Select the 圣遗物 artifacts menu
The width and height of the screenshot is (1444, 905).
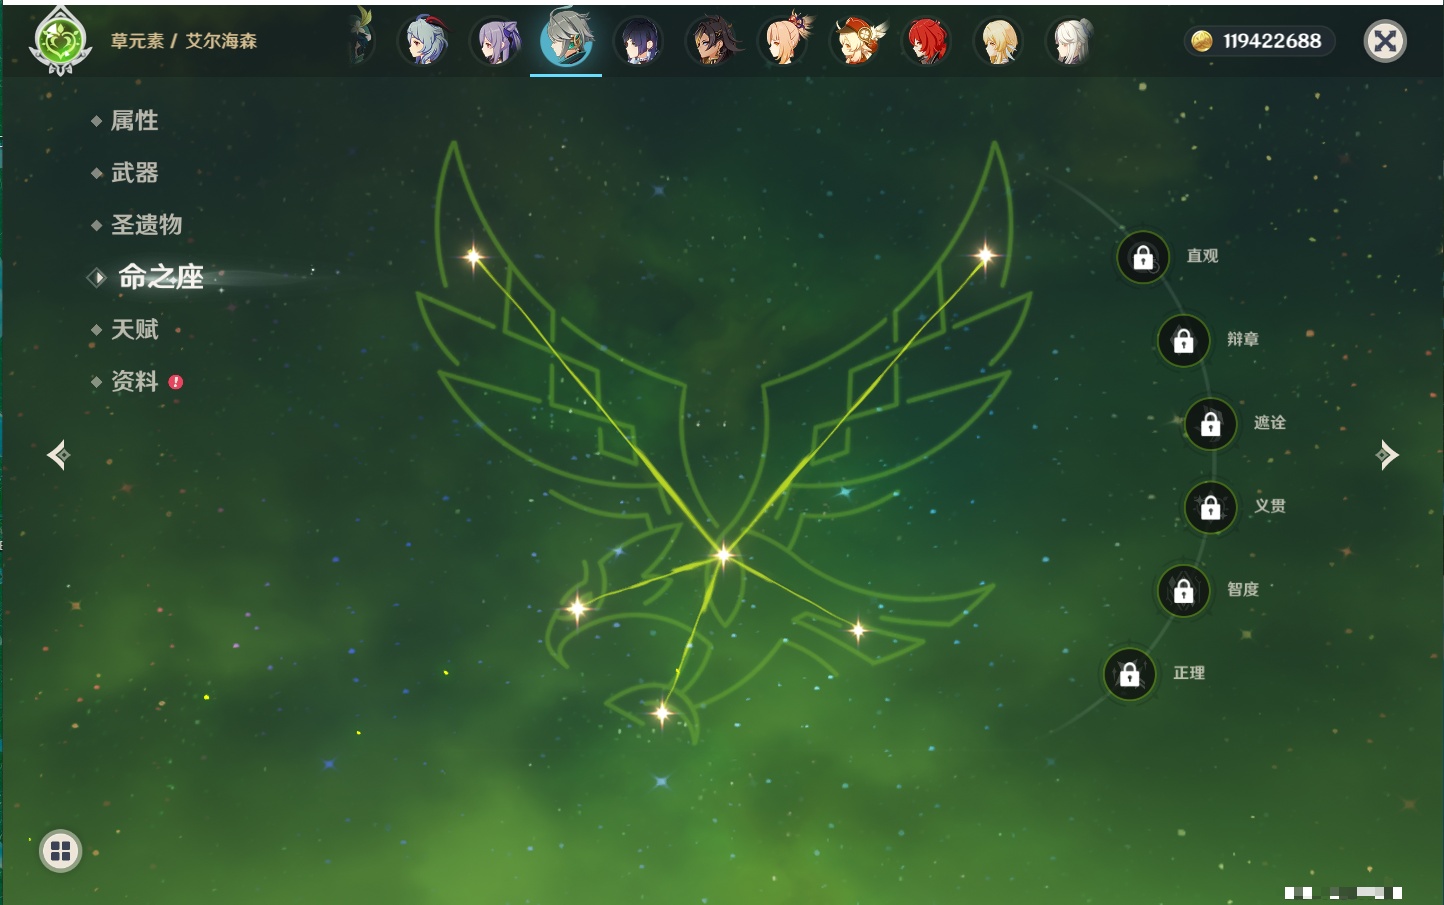pyautogui.click(x=146, y=225)
